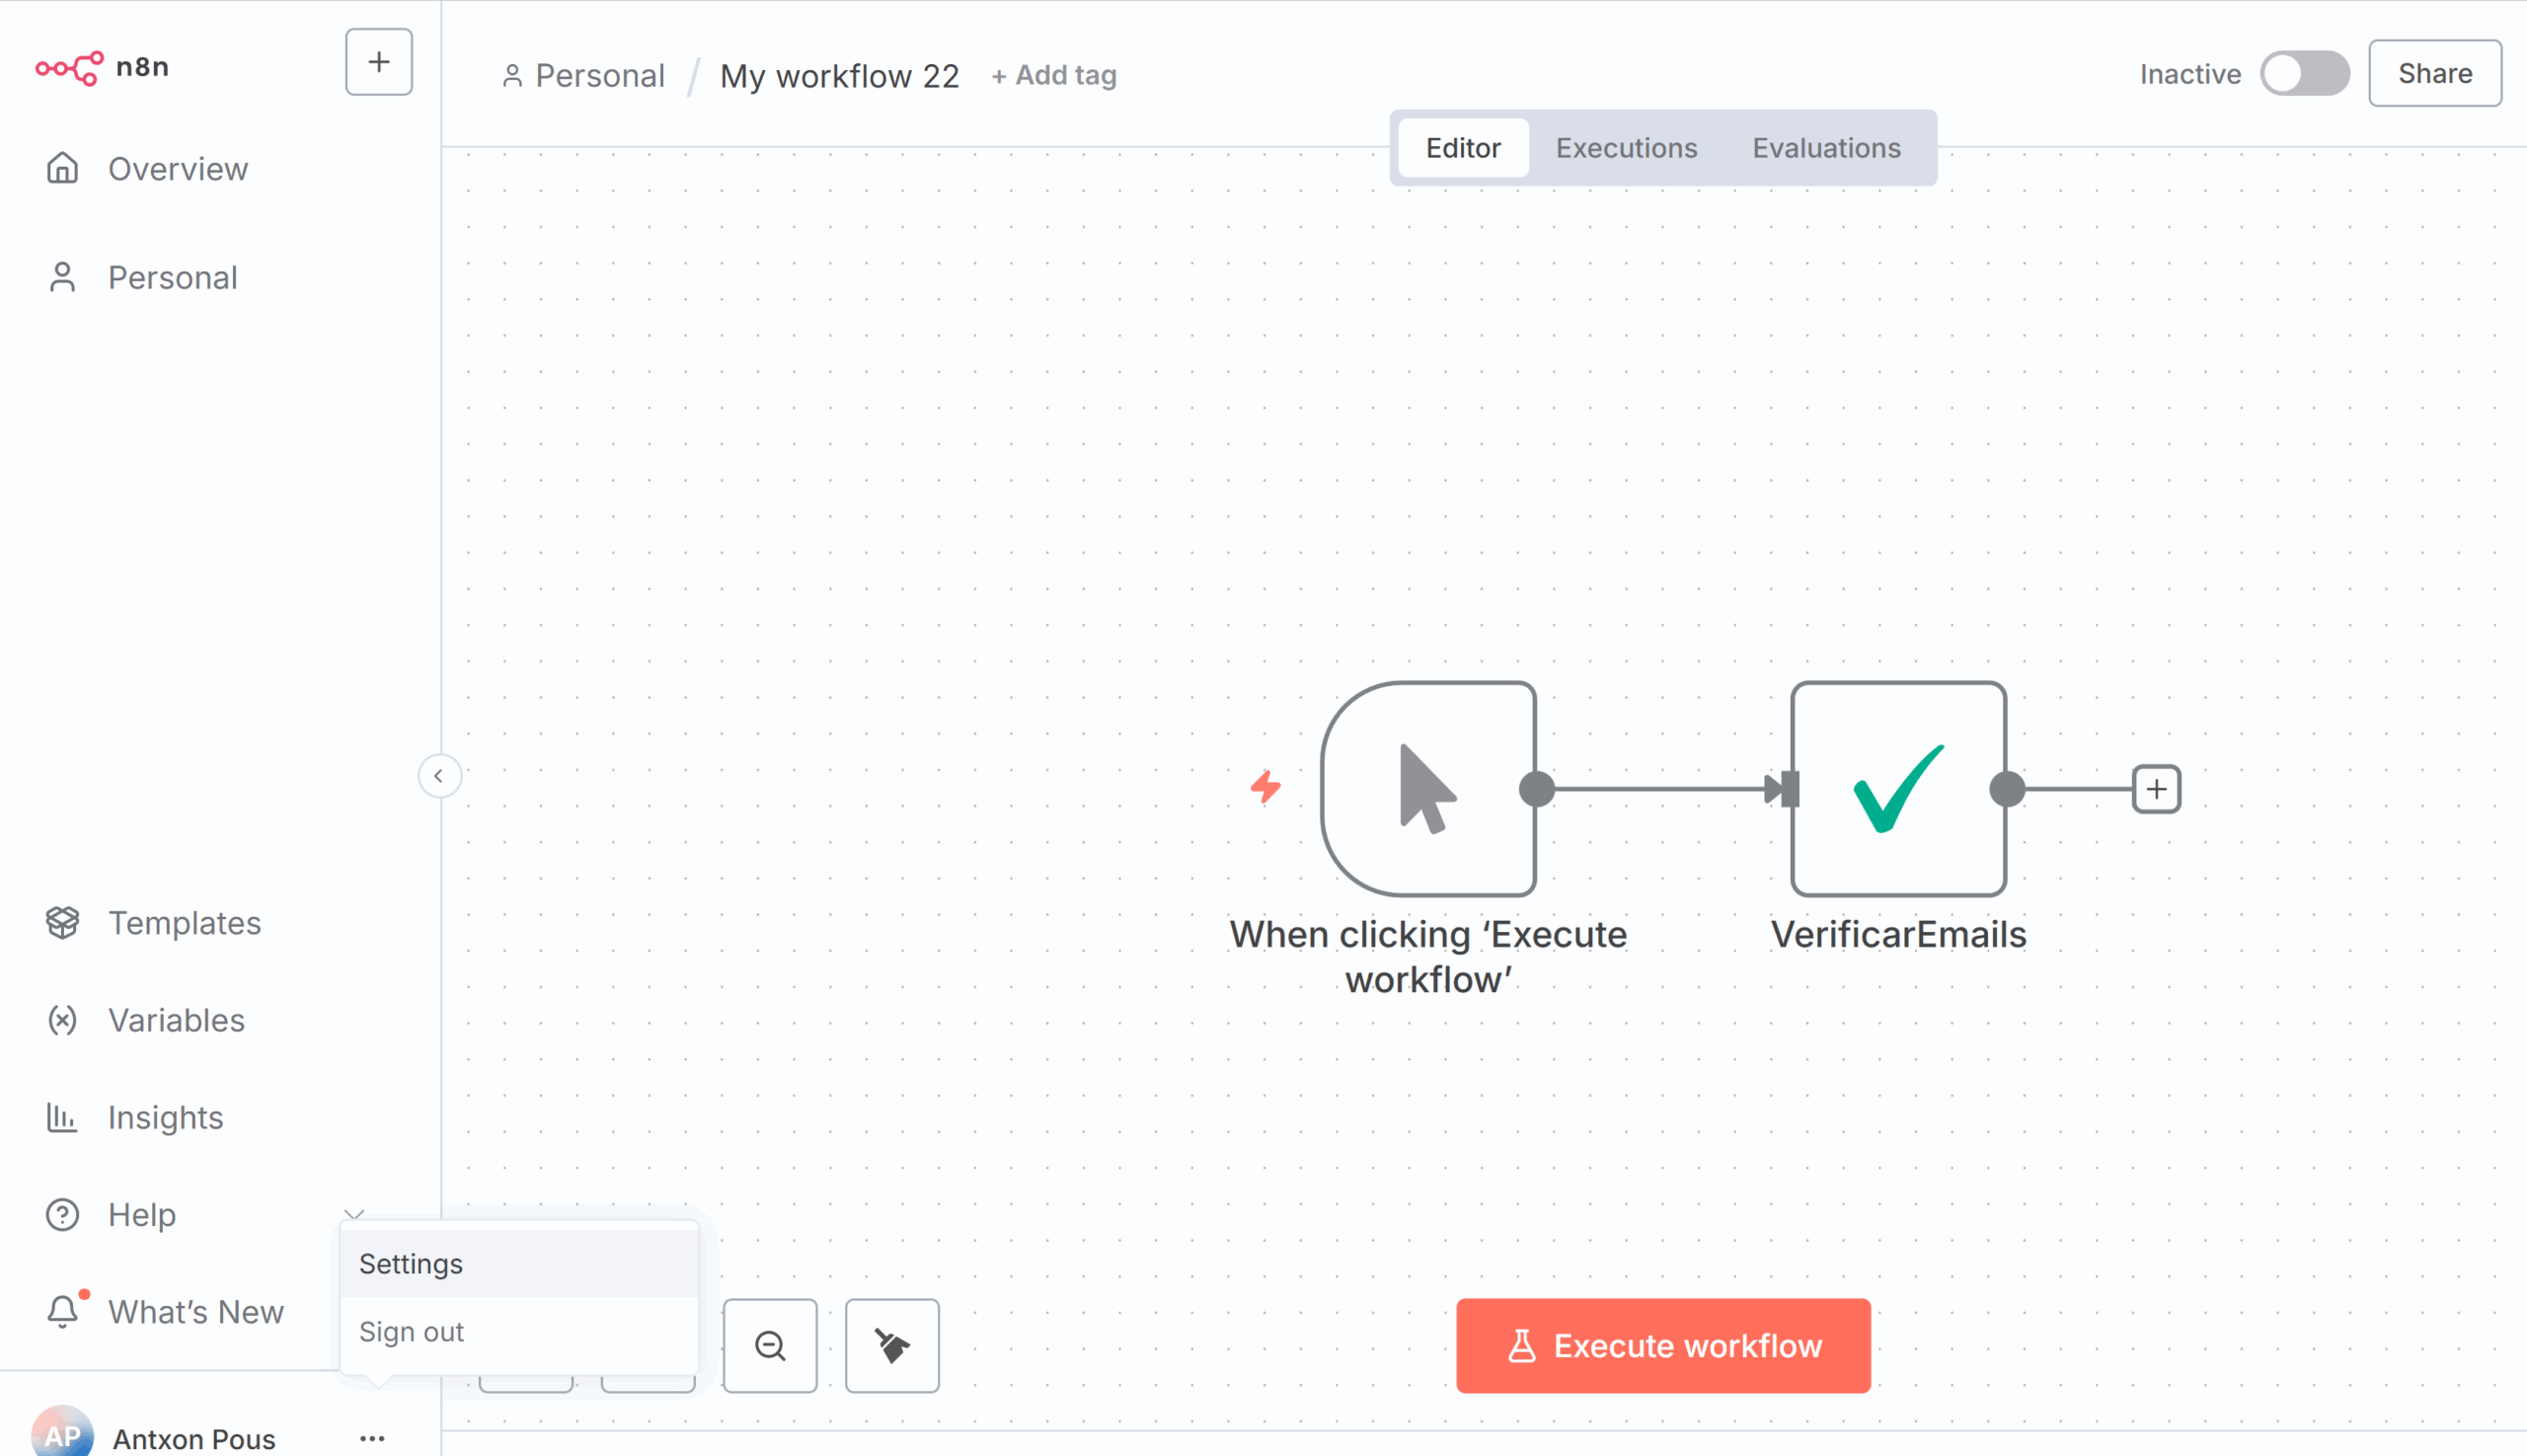Select Settings from the popup menu

tap(411, 1263)
